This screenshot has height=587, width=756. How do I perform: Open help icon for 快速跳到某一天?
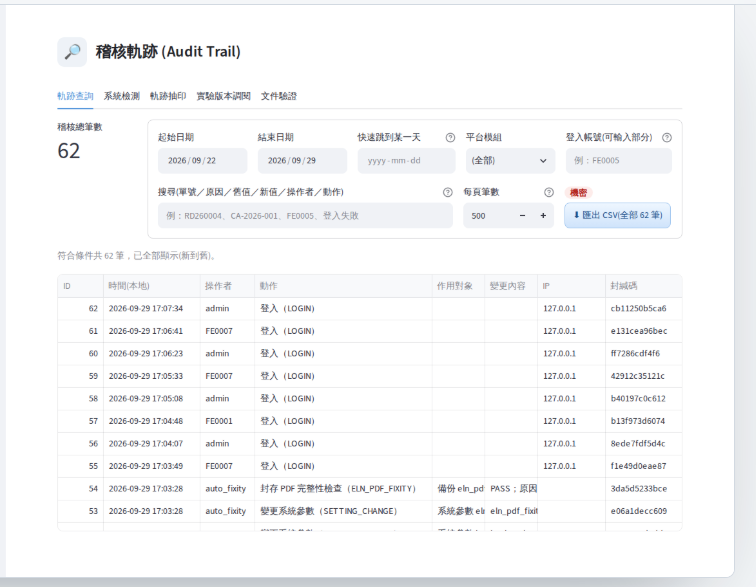pyautogui.click(x=450, y=137)
